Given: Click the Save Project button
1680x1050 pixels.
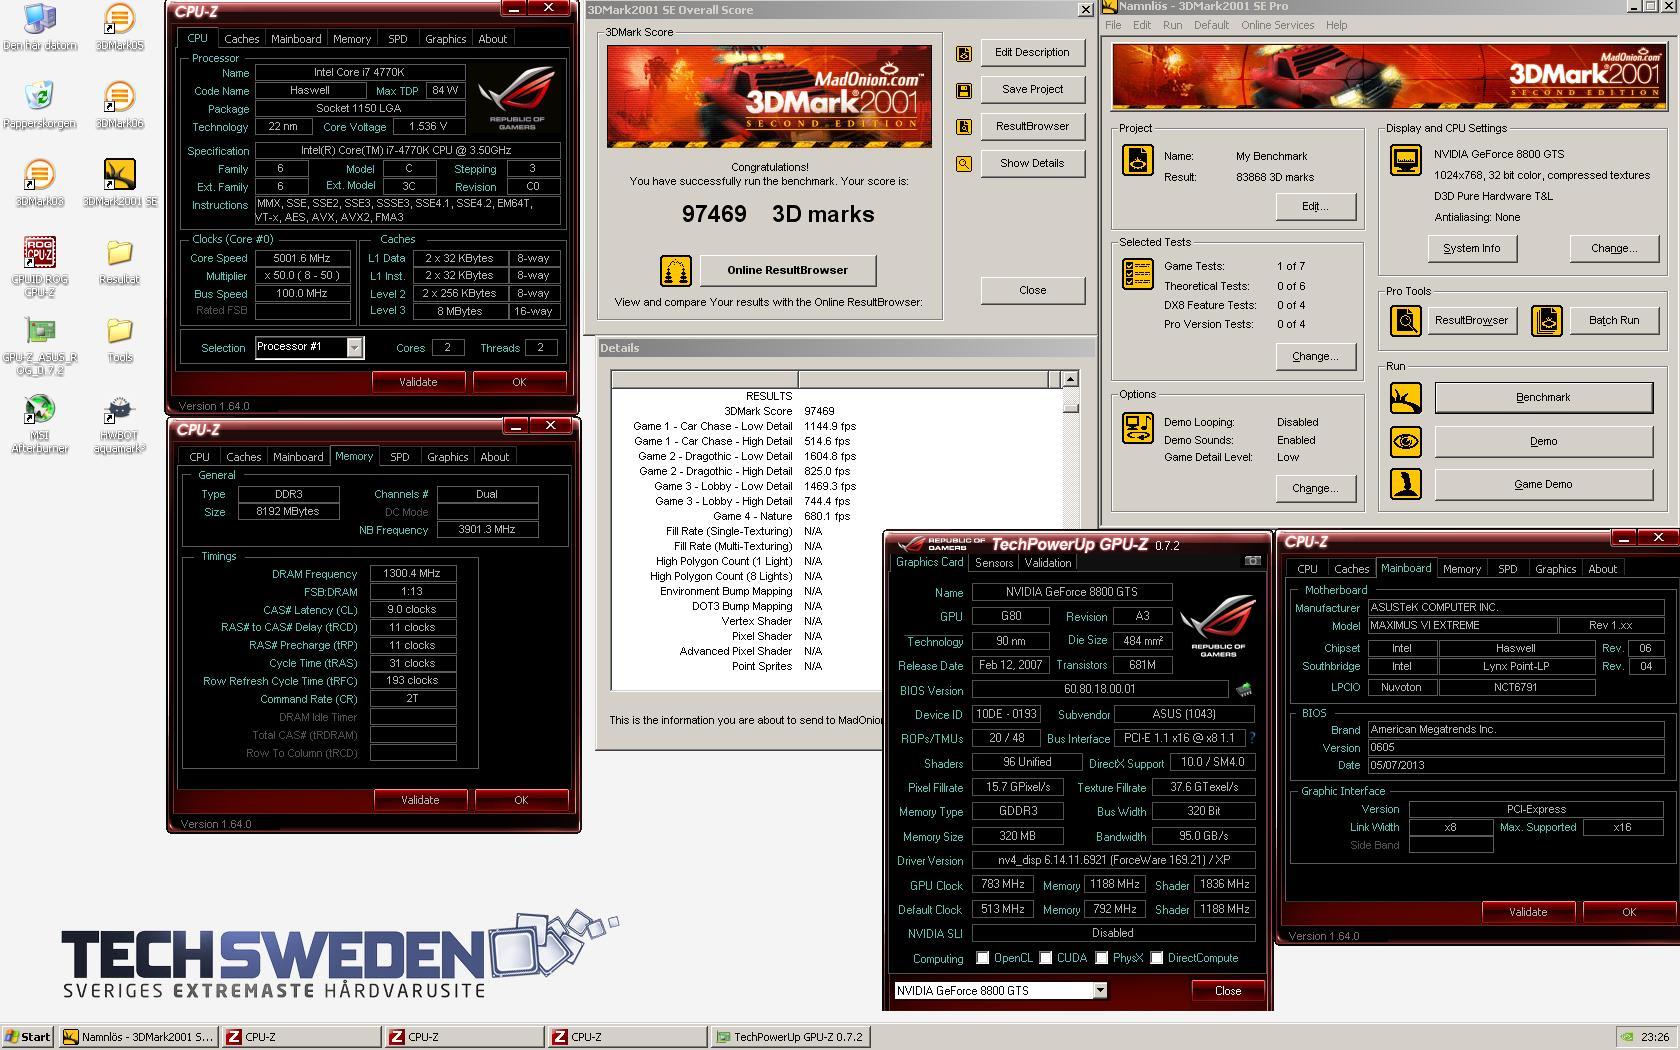Looking at the screenshot, I should tap(1032, 89).
